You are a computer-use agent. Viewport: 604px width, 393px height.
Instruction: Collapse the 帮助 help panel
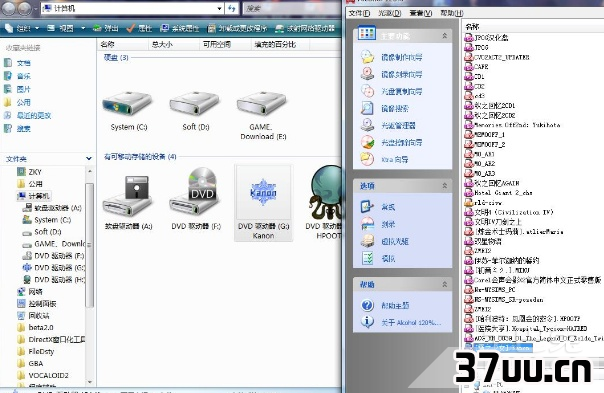(445, 284)
